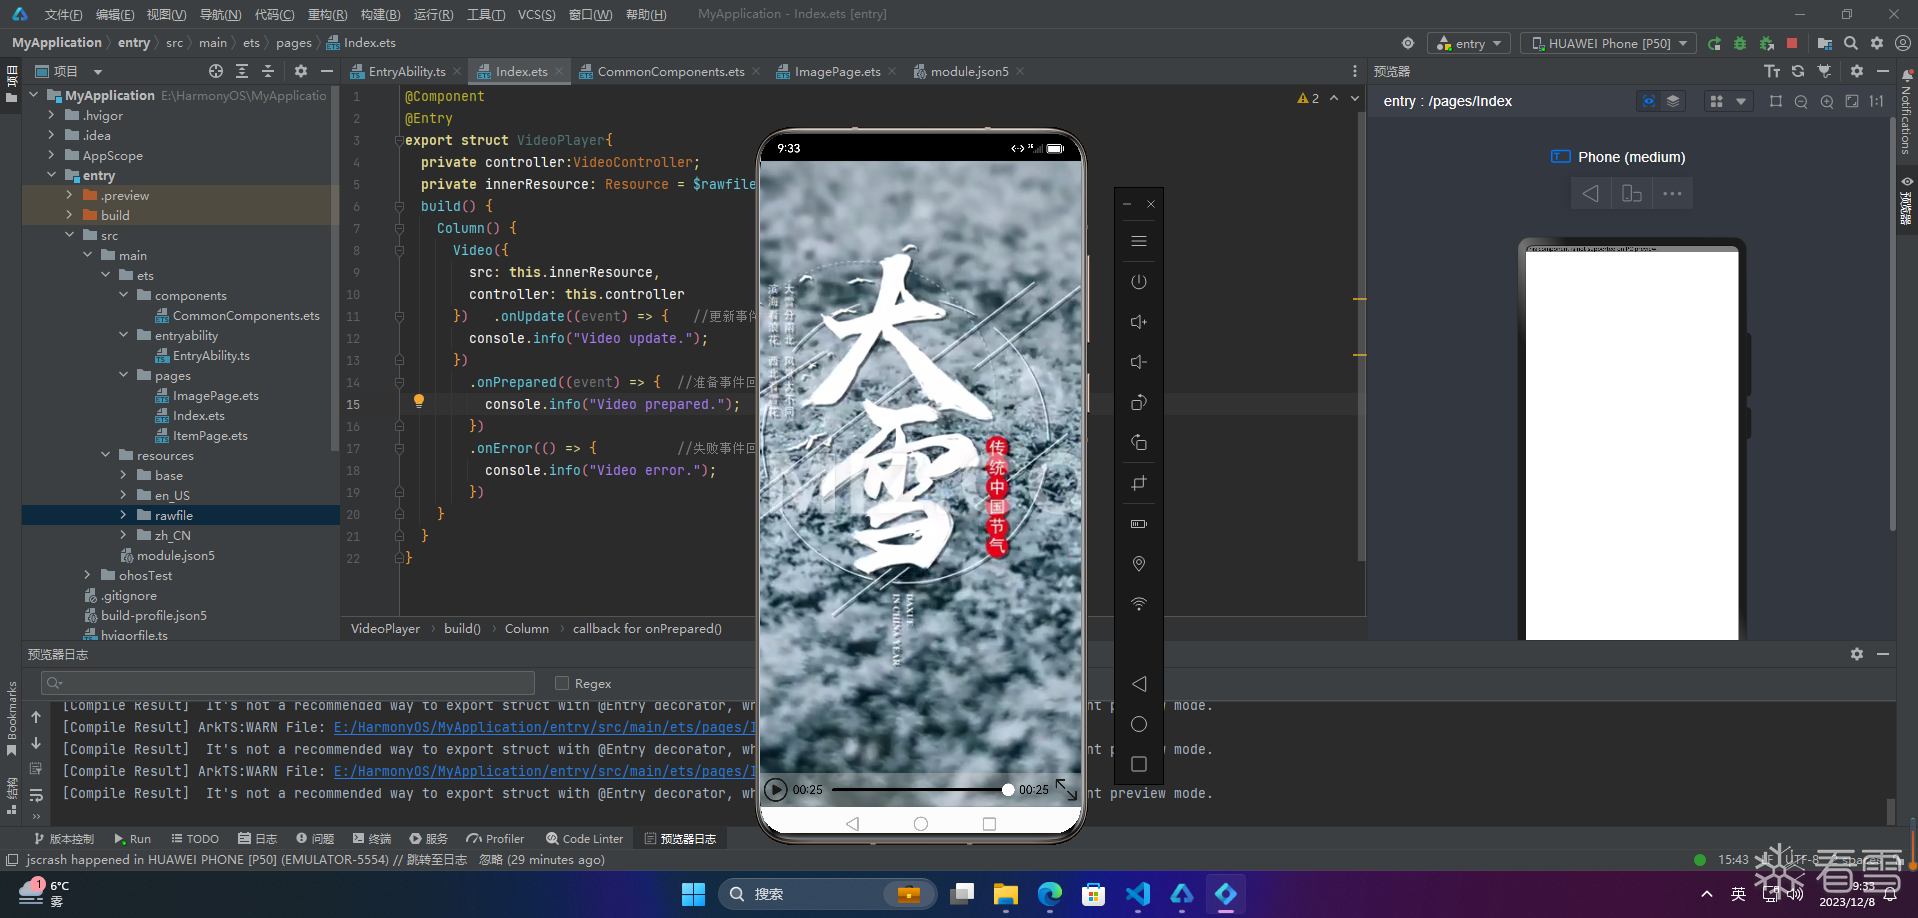The width and height of the screenshot is (1918, 918).
Task: Click emulator side panel back triangle
Action: coord(1139,684)
